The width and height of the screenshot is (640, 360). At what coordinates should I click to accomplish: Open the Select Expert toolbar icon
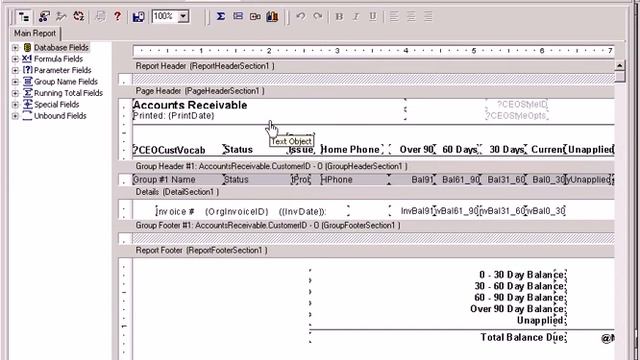pyautogui.click(x=61, y=17)
